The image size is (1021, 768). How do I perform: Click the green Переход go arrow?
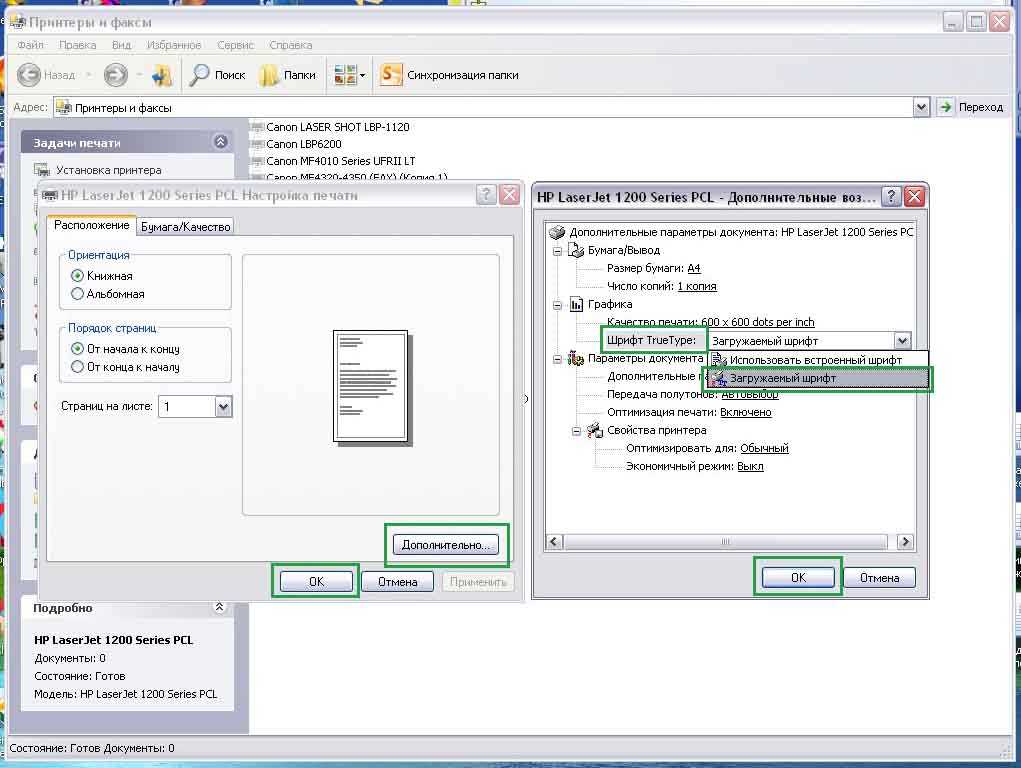[945, 107]
